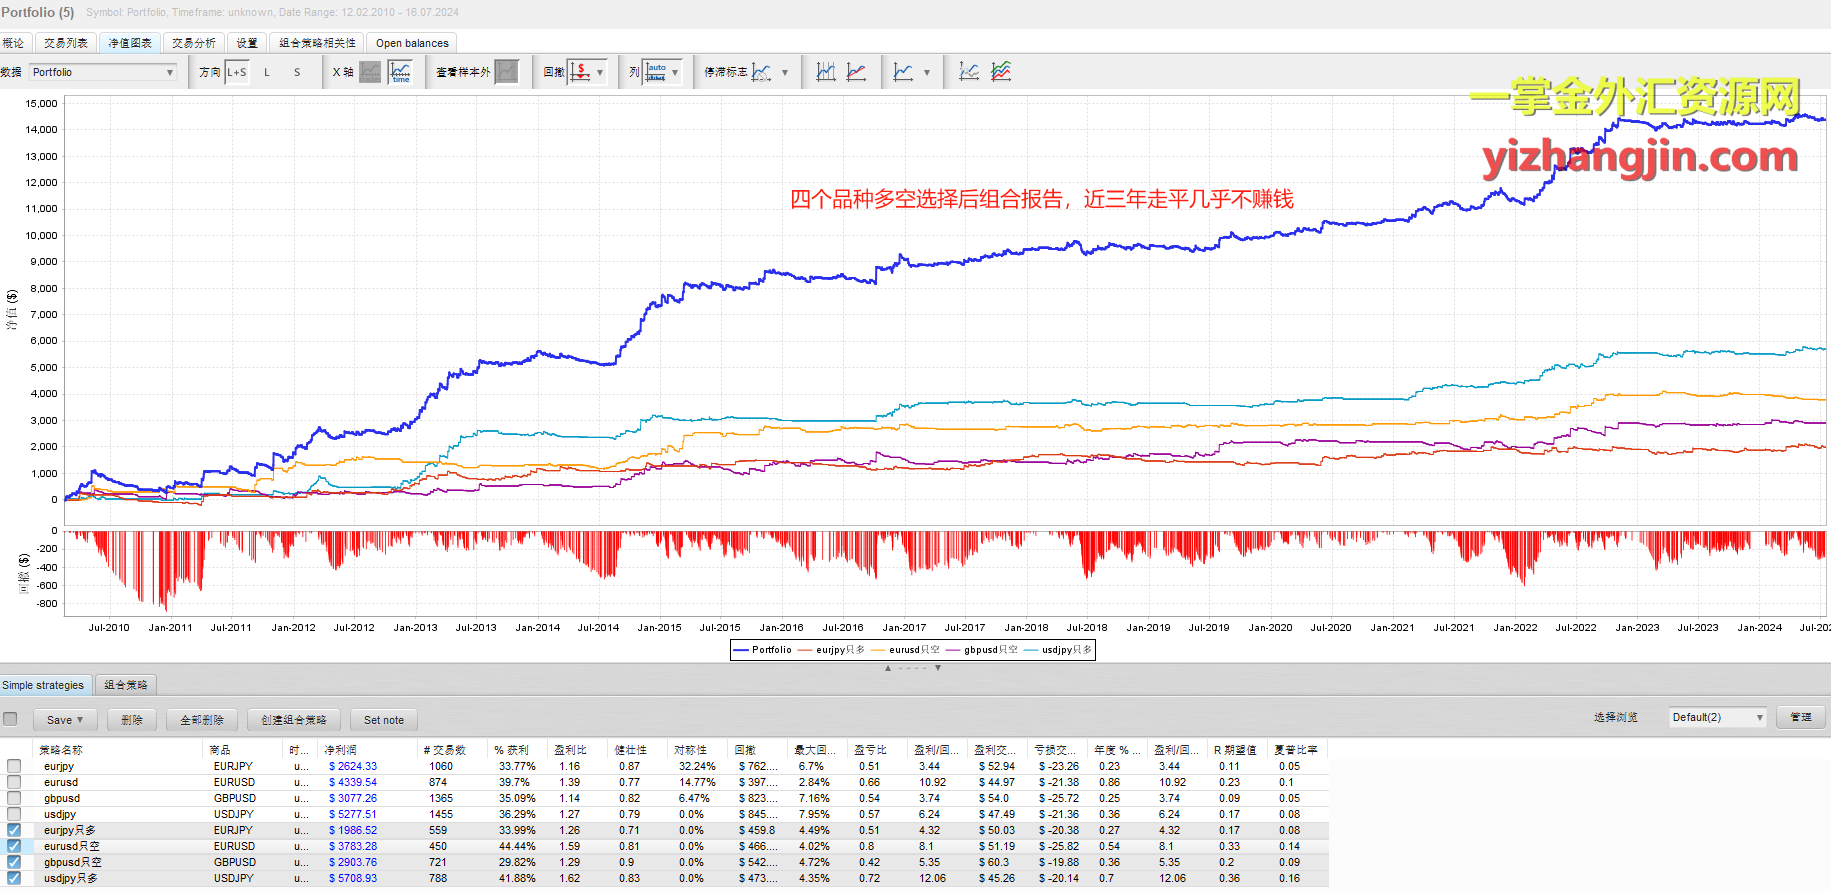This screenshot has height=891, width=1831.
Task: Open the 交易分析 trade analysis tab
Action: pos(194,43)
